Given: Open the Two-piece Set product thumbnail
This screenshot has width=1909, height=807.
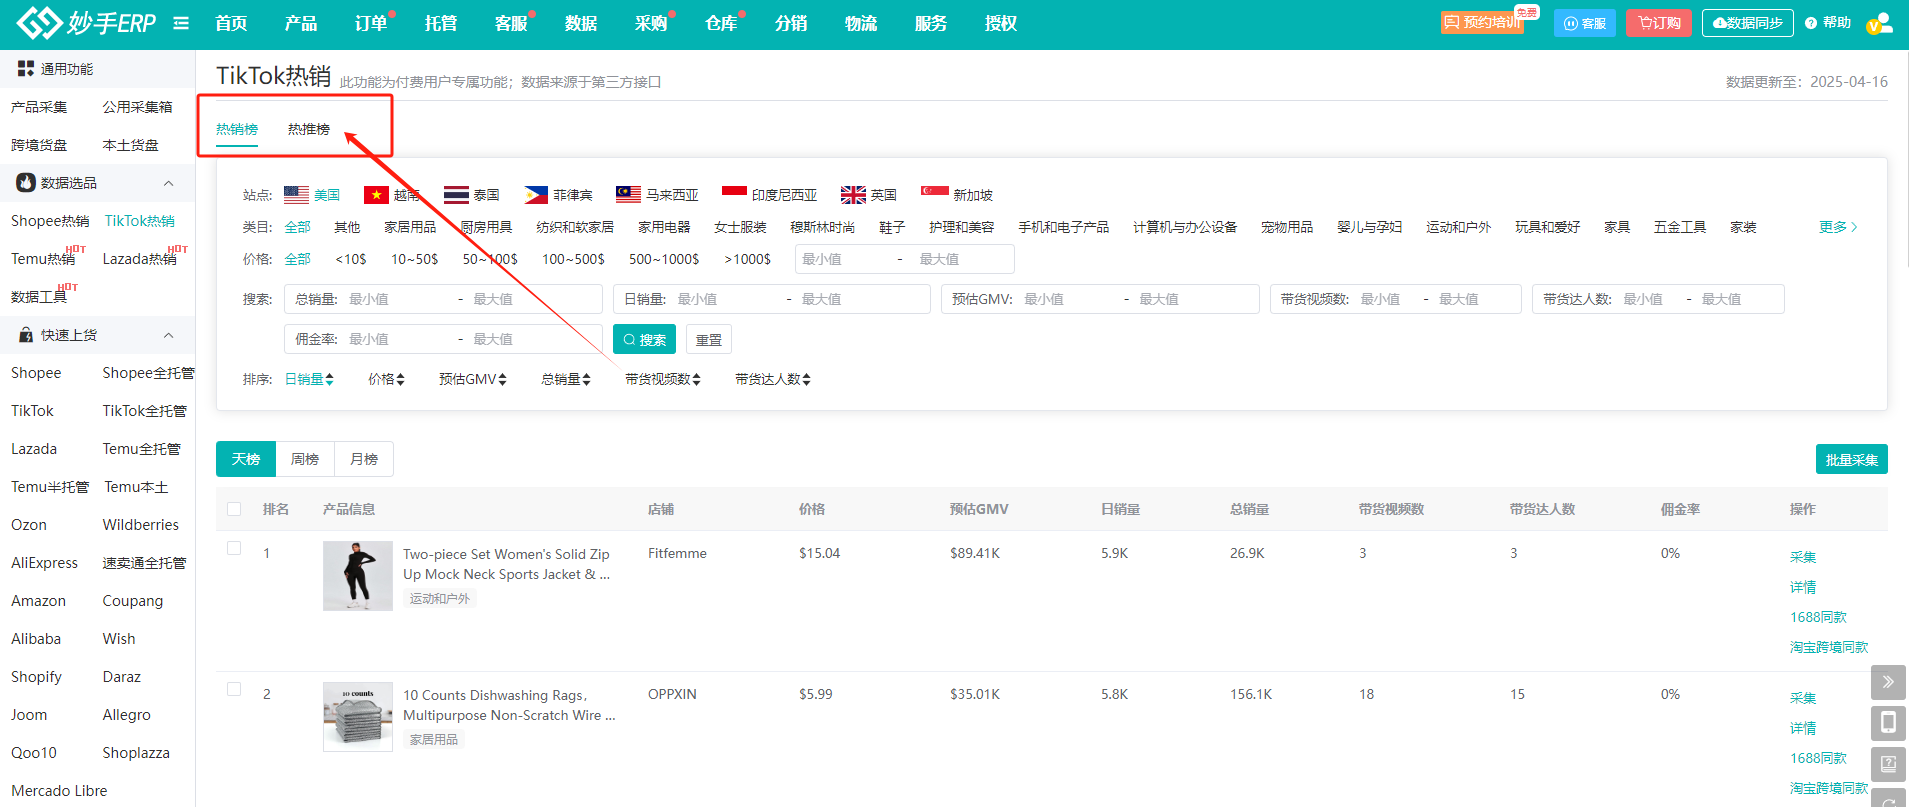Looking at the screenshot, I should tap(358, 576).
